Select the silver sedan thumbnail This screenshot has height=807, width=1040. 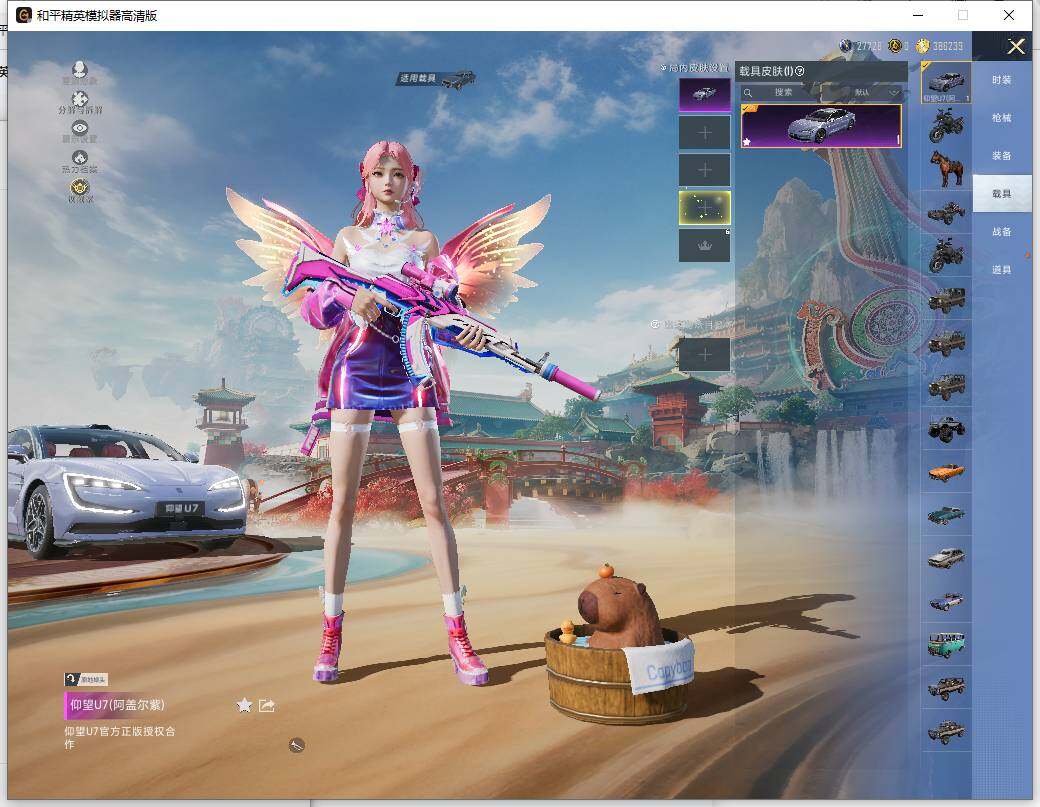pos(946,558)
